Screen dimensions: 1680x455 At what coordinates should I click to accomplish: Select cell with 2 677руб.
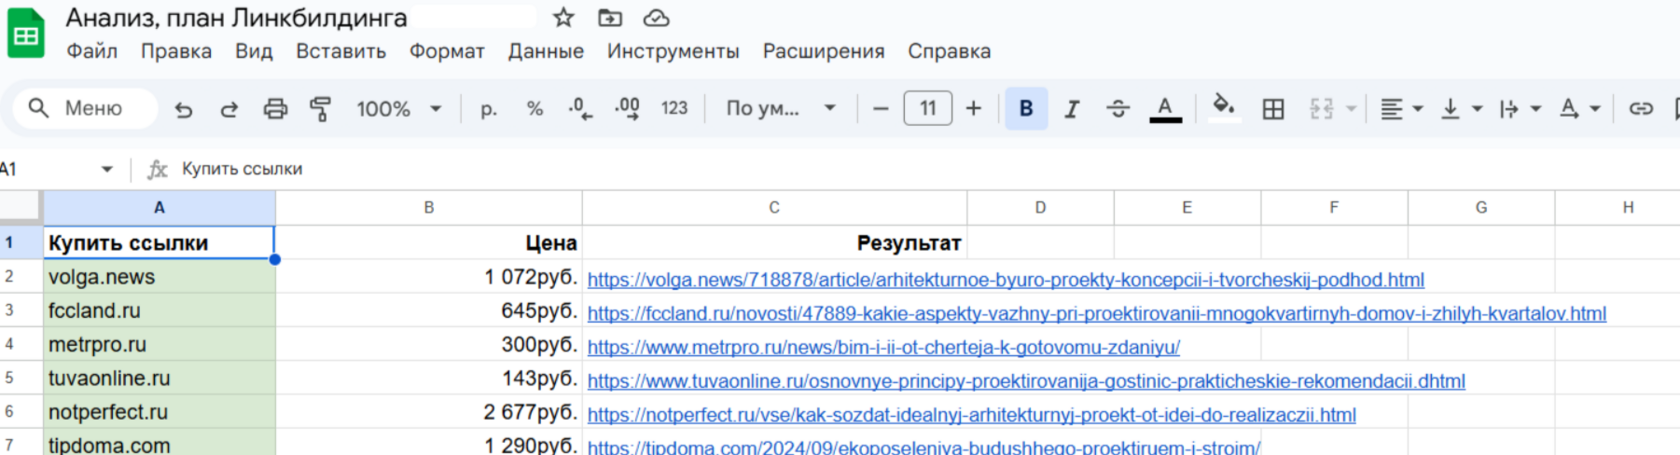(429, 411)
